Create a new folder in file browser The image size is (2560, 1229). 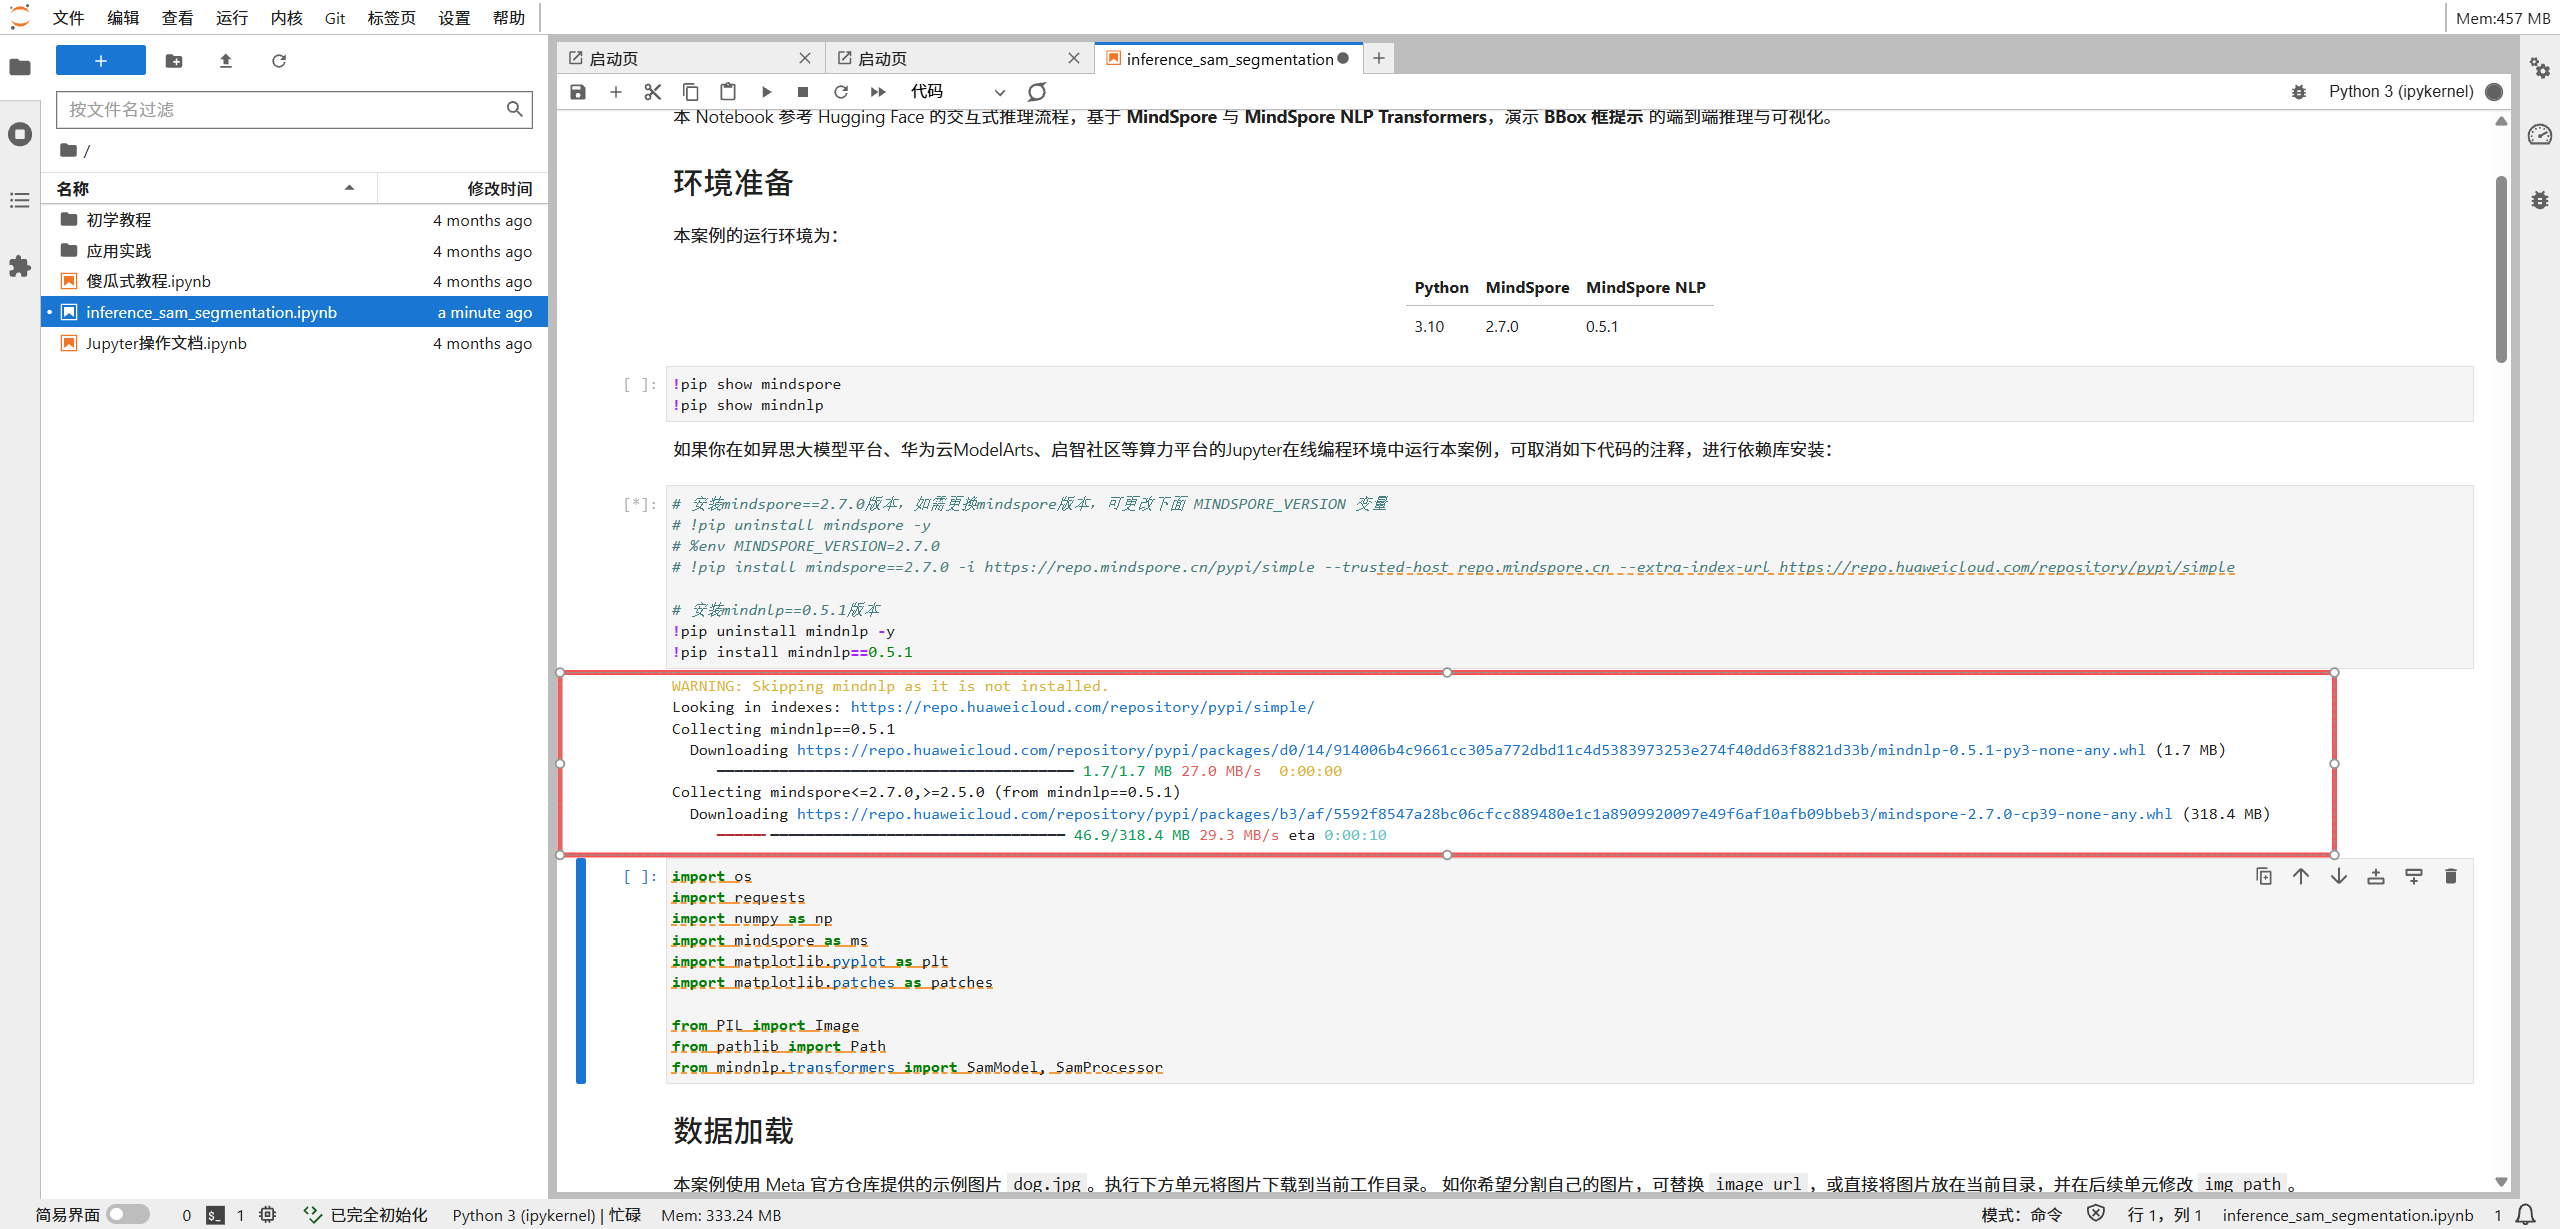coord(174,61)
